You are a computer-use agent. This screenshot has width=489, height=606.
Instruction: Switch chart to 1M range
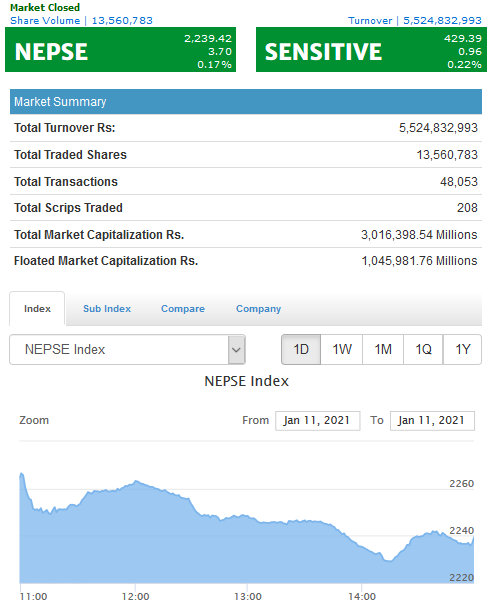coord(383,349)
